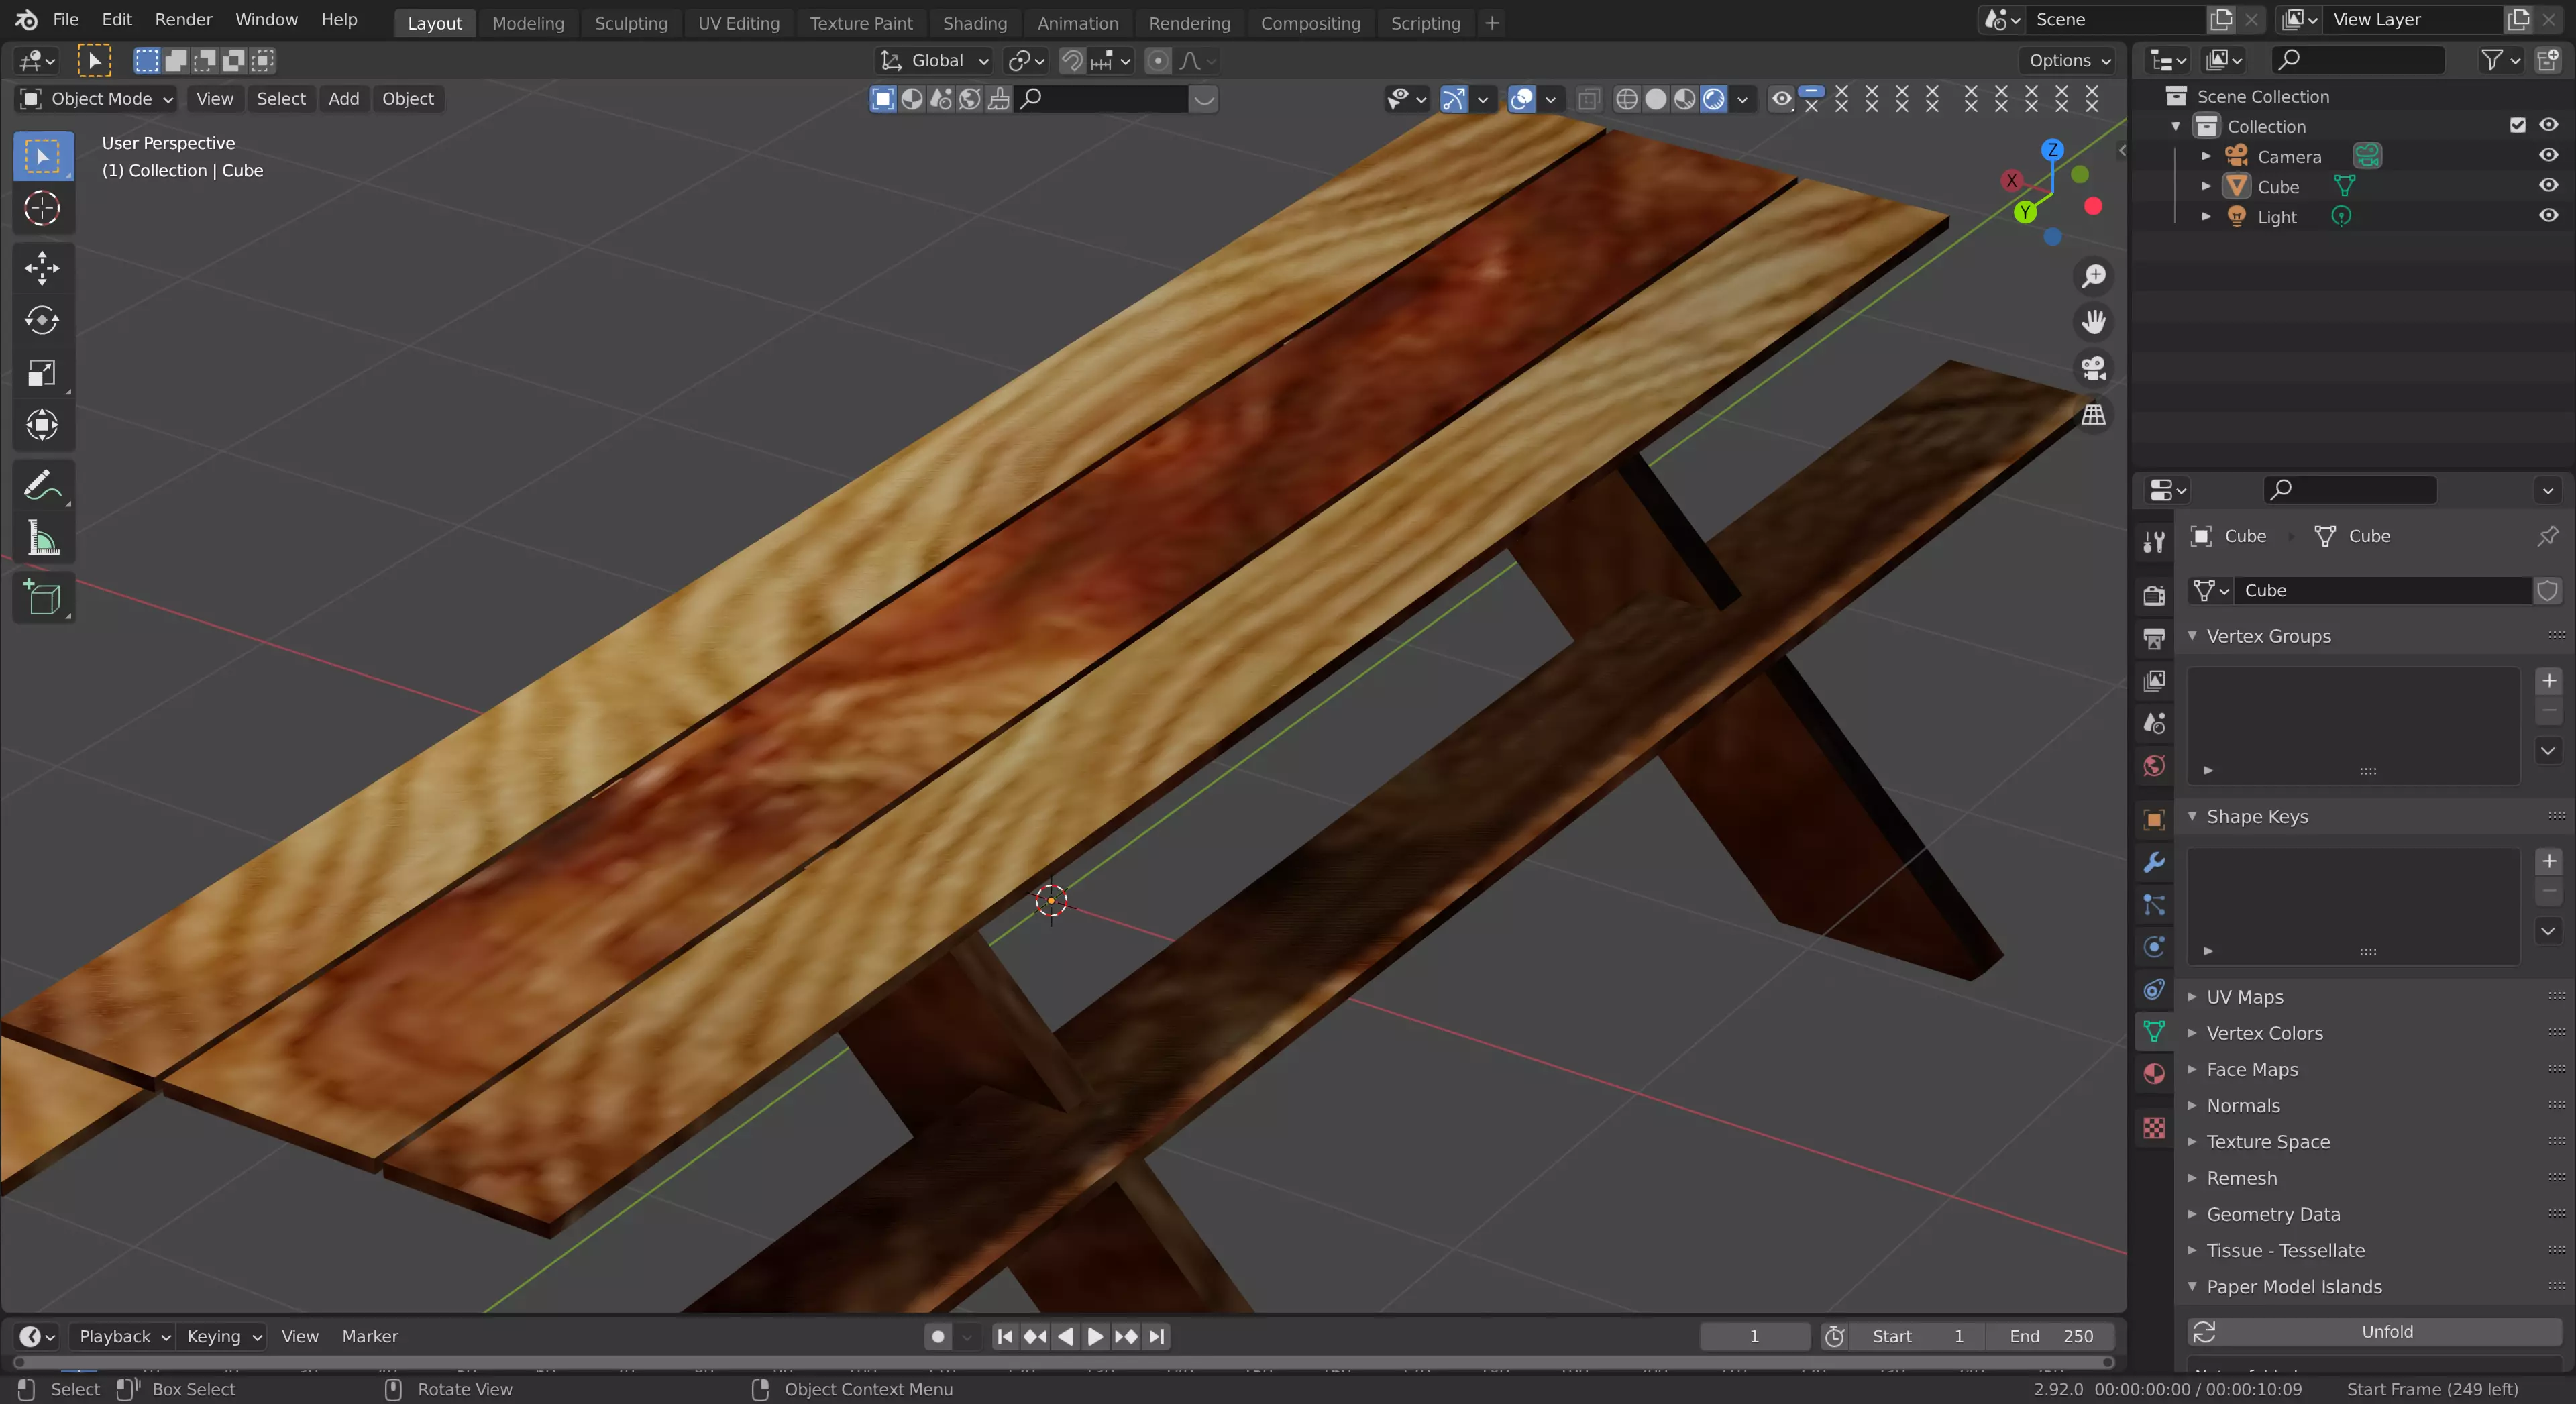Open the Global orientation dropdown

point(934,61)
